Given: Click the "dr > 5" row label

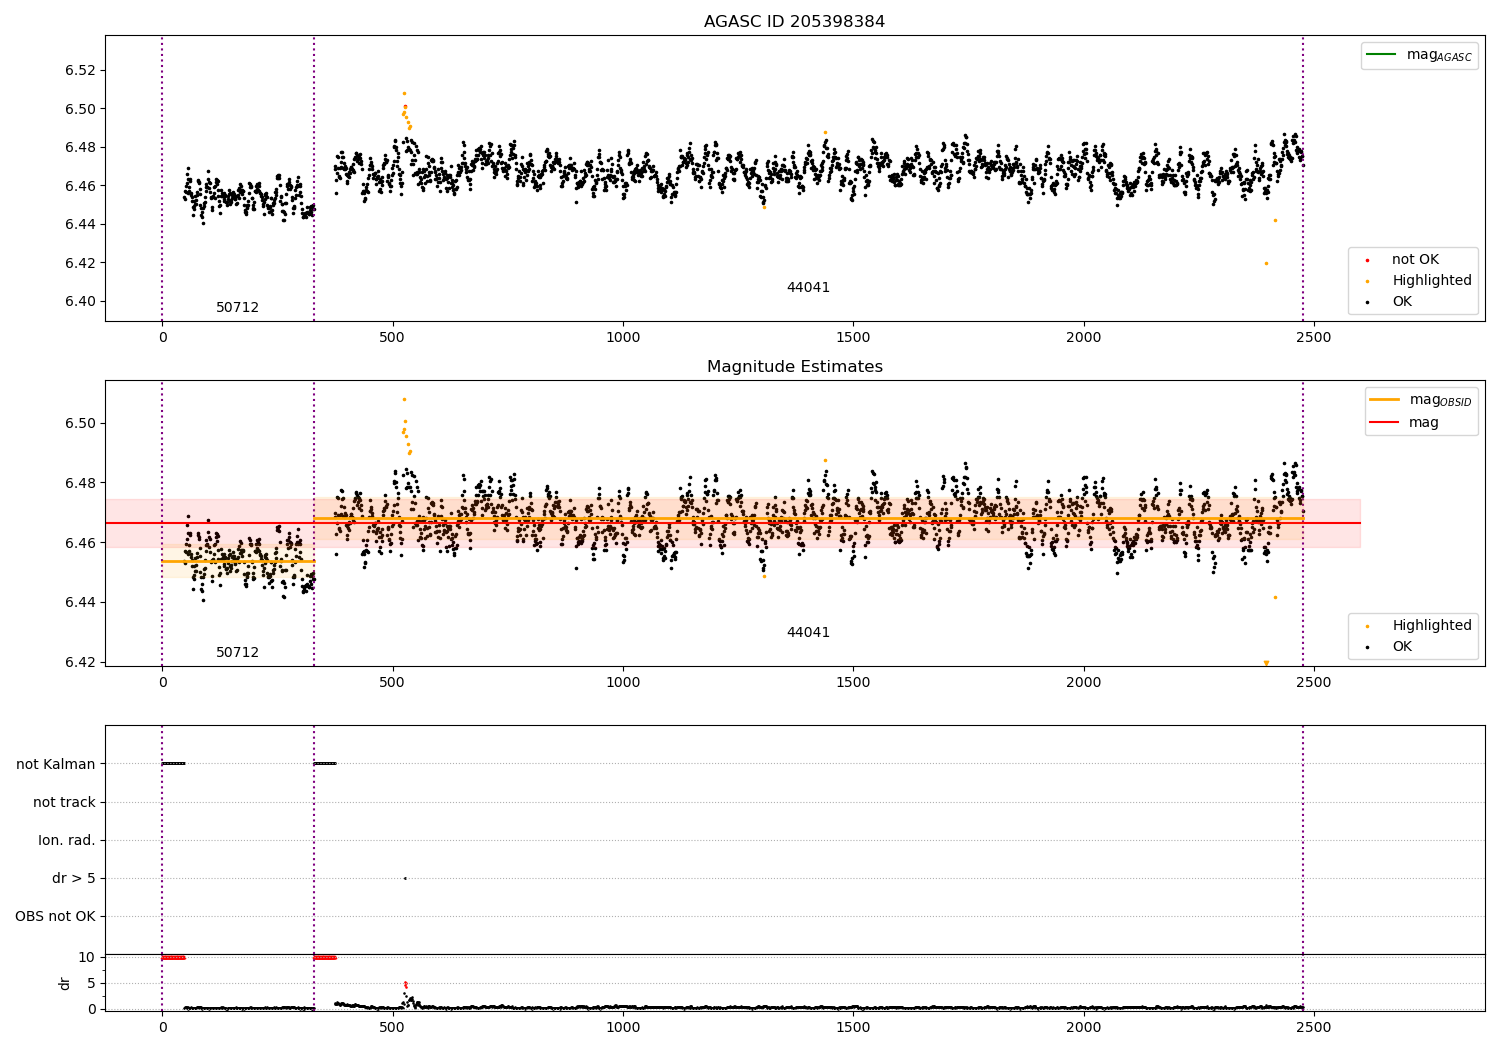Looking at the screenshot, I should click(x=74, y=879).
